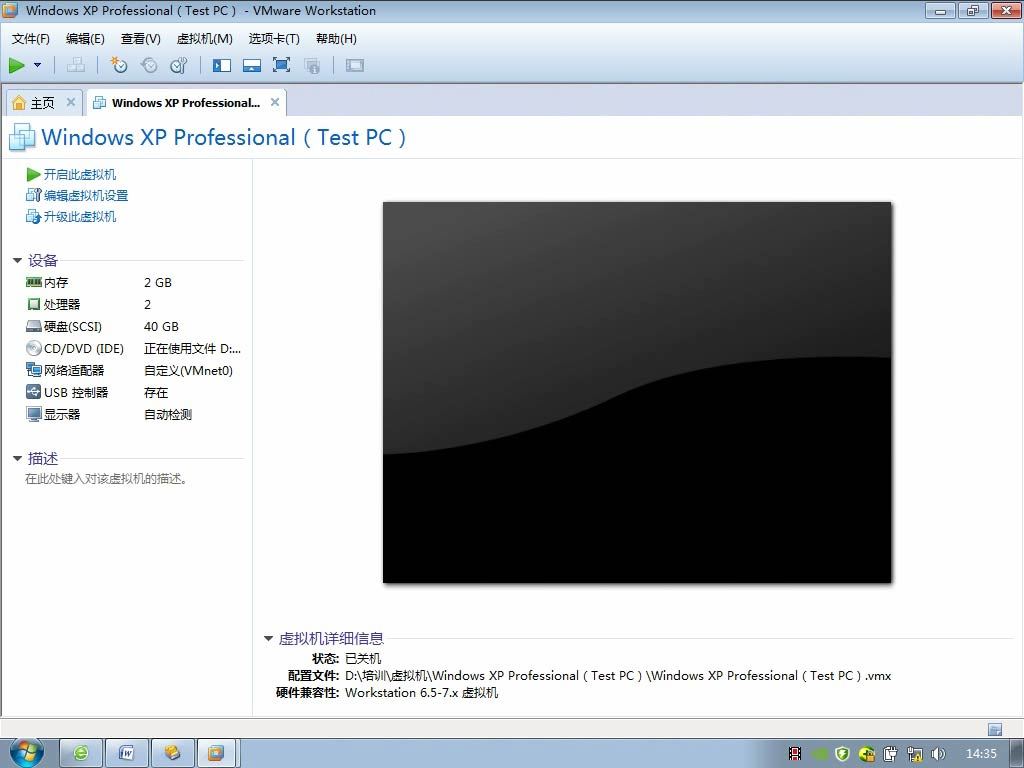Image resolution: width=1024 pixels, height=768 pixels.
Task: Open the third taskbar application button
Action: click(172, 753)
